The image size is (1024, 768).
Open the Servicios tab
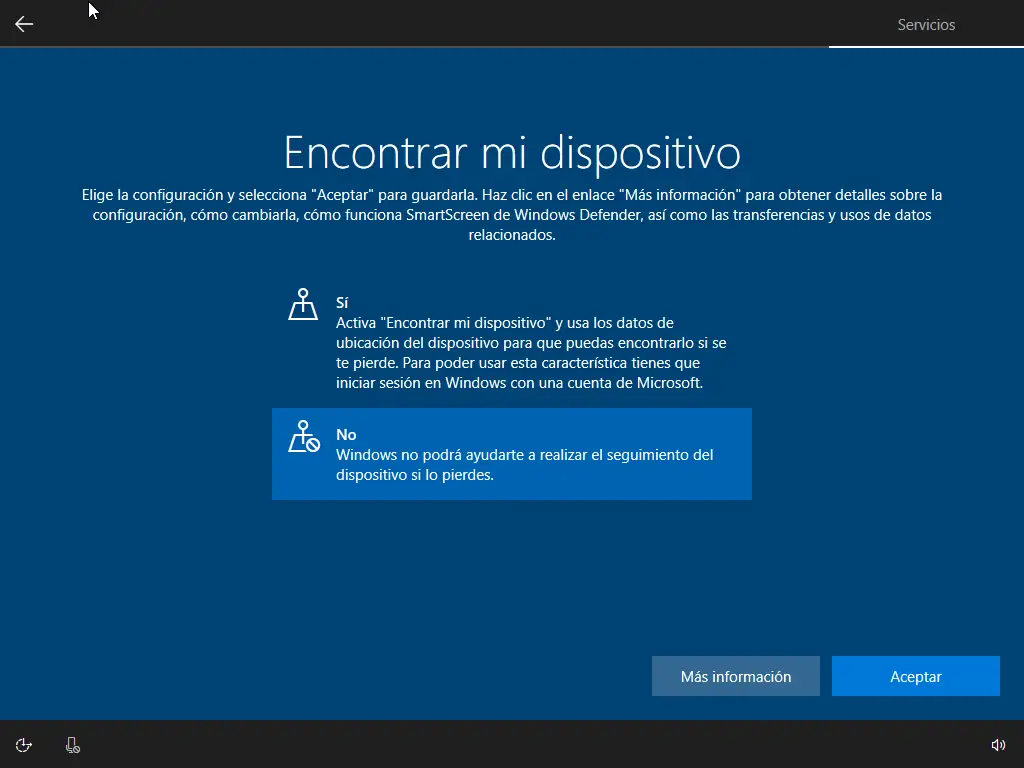coord(926,25)
